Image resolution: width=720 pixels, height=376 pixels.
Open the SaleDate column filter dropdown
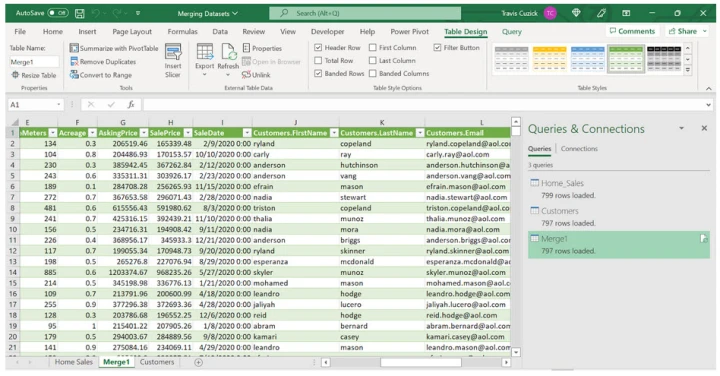247,133
